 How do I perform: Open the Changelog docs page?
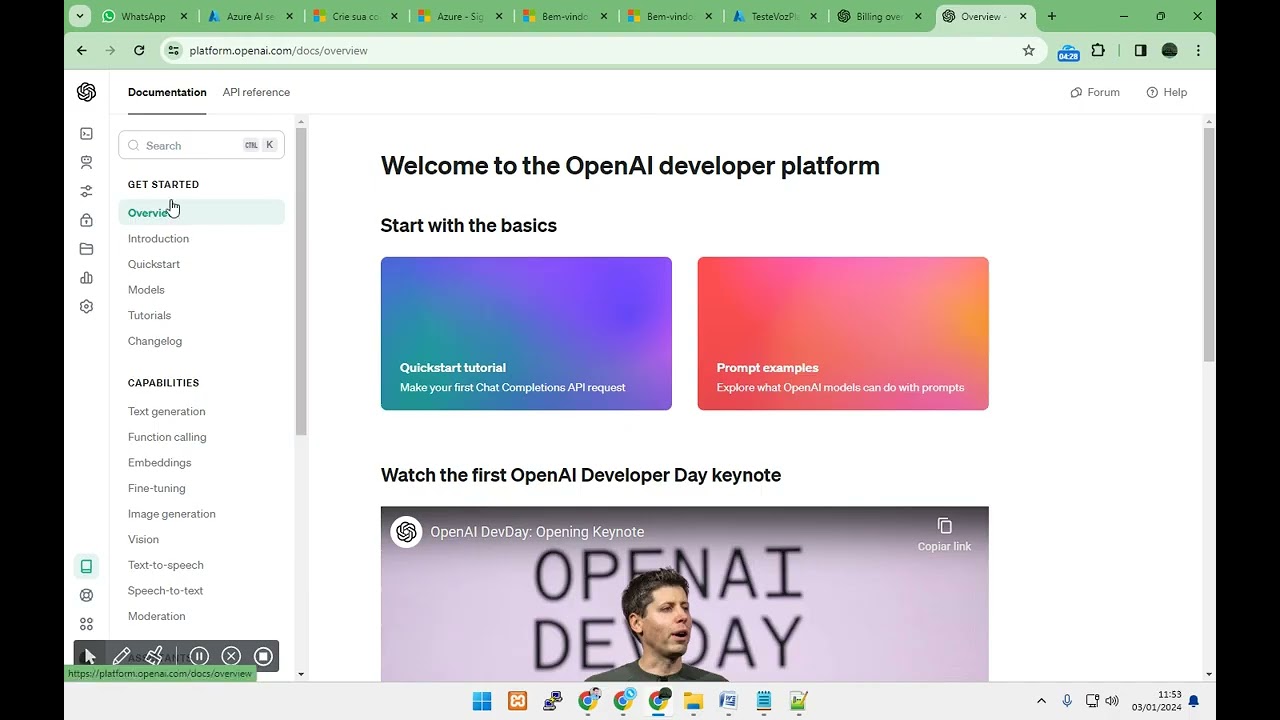[155, 341]
